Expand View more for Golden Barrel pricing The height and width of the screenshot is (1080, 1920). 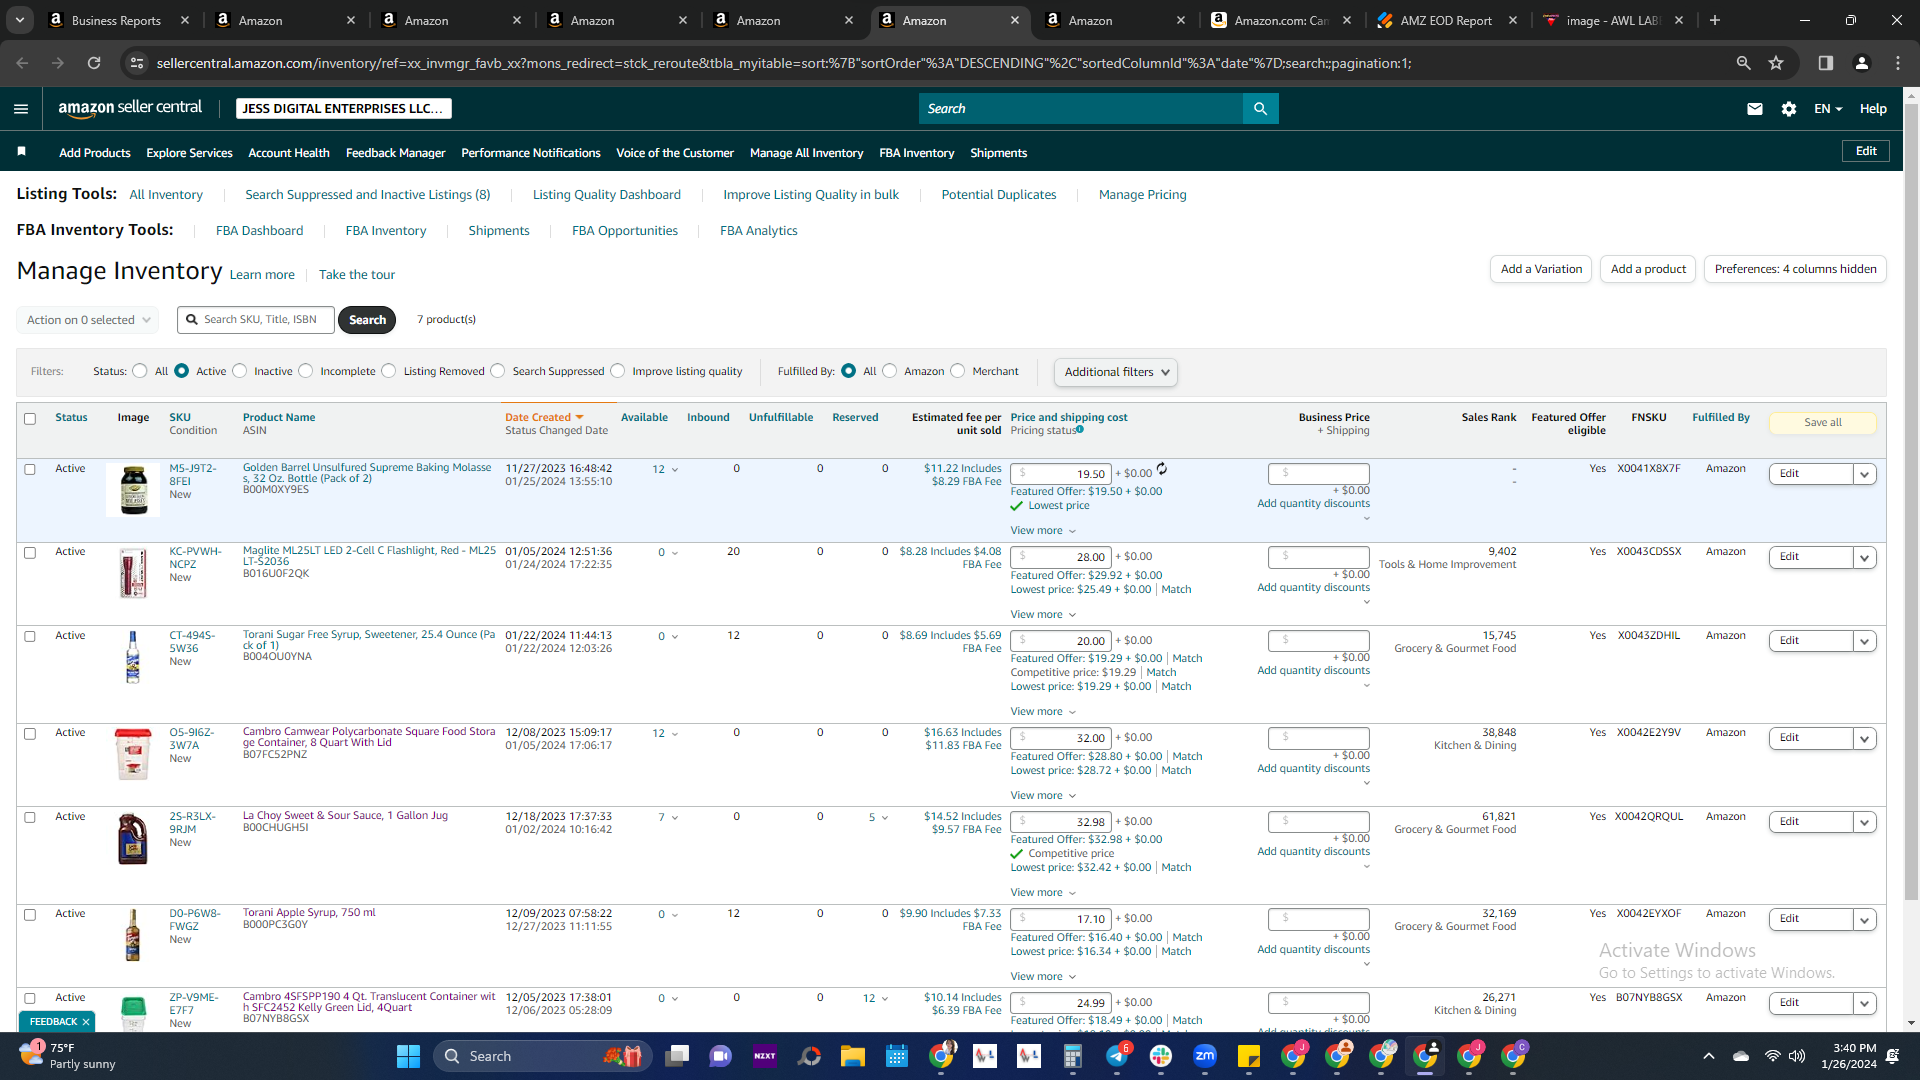[x=1043, y=531]
